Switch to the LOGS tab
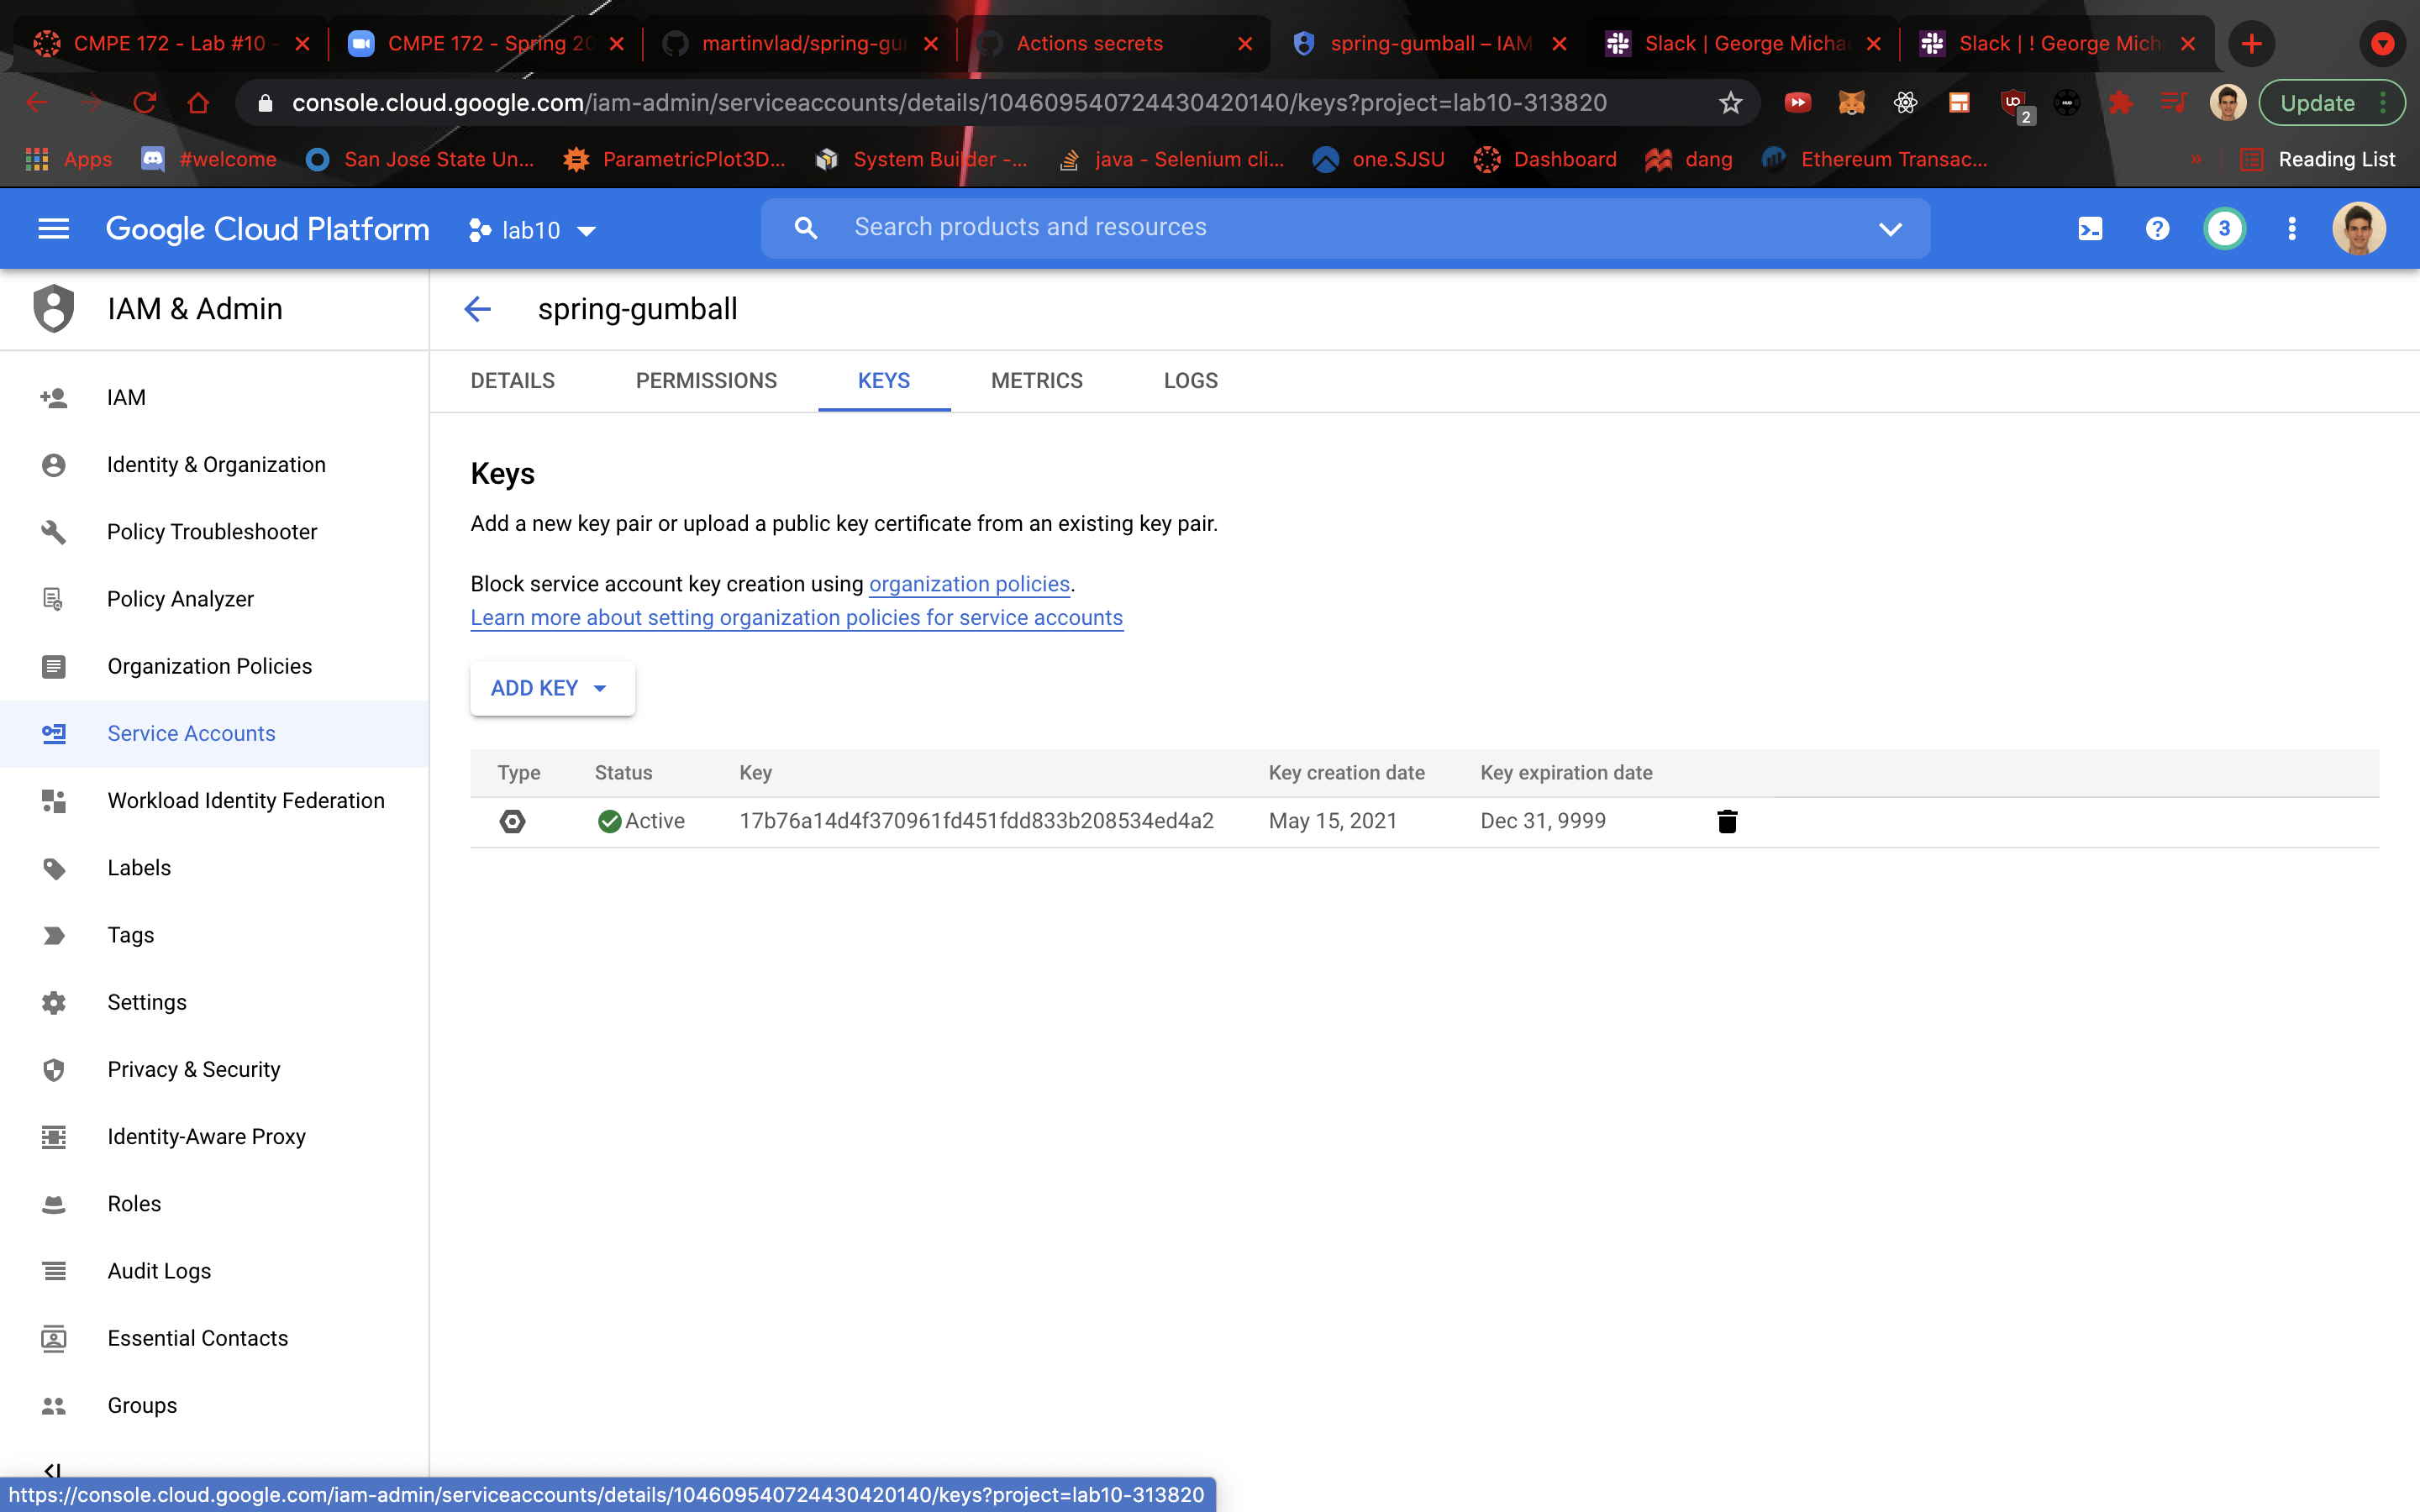The image size is (2420, 1512). click(x=1190, y=381)
